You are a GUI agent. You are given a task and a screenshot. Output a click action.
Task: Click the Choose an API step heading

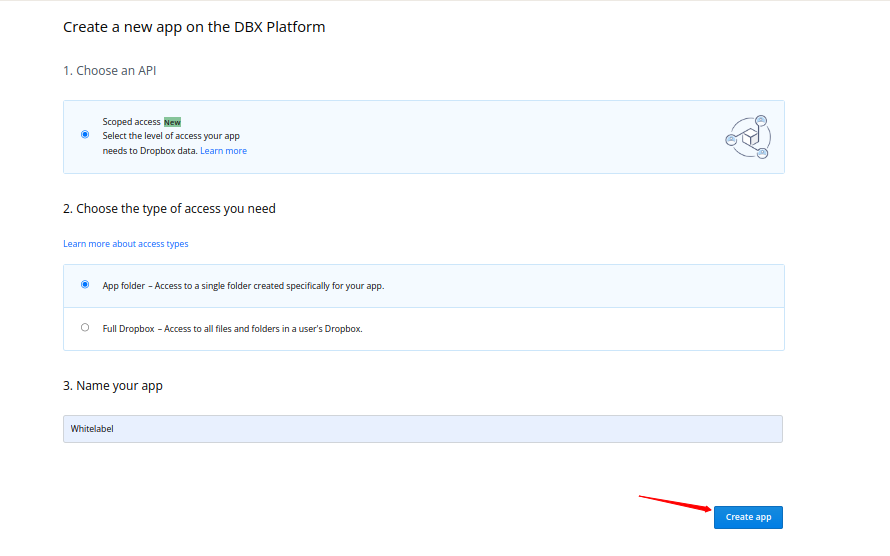(109, 71)
